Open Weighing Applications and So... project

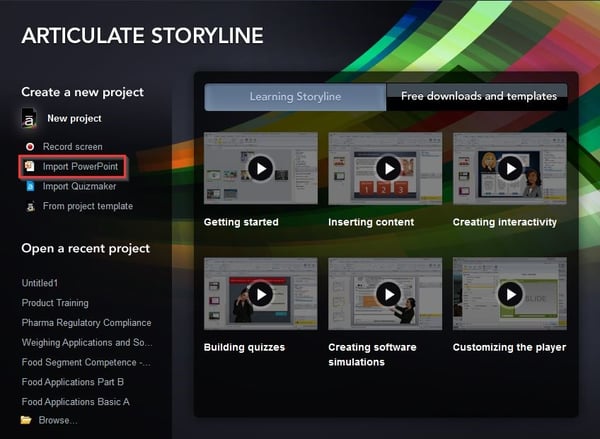click(87, 342)
